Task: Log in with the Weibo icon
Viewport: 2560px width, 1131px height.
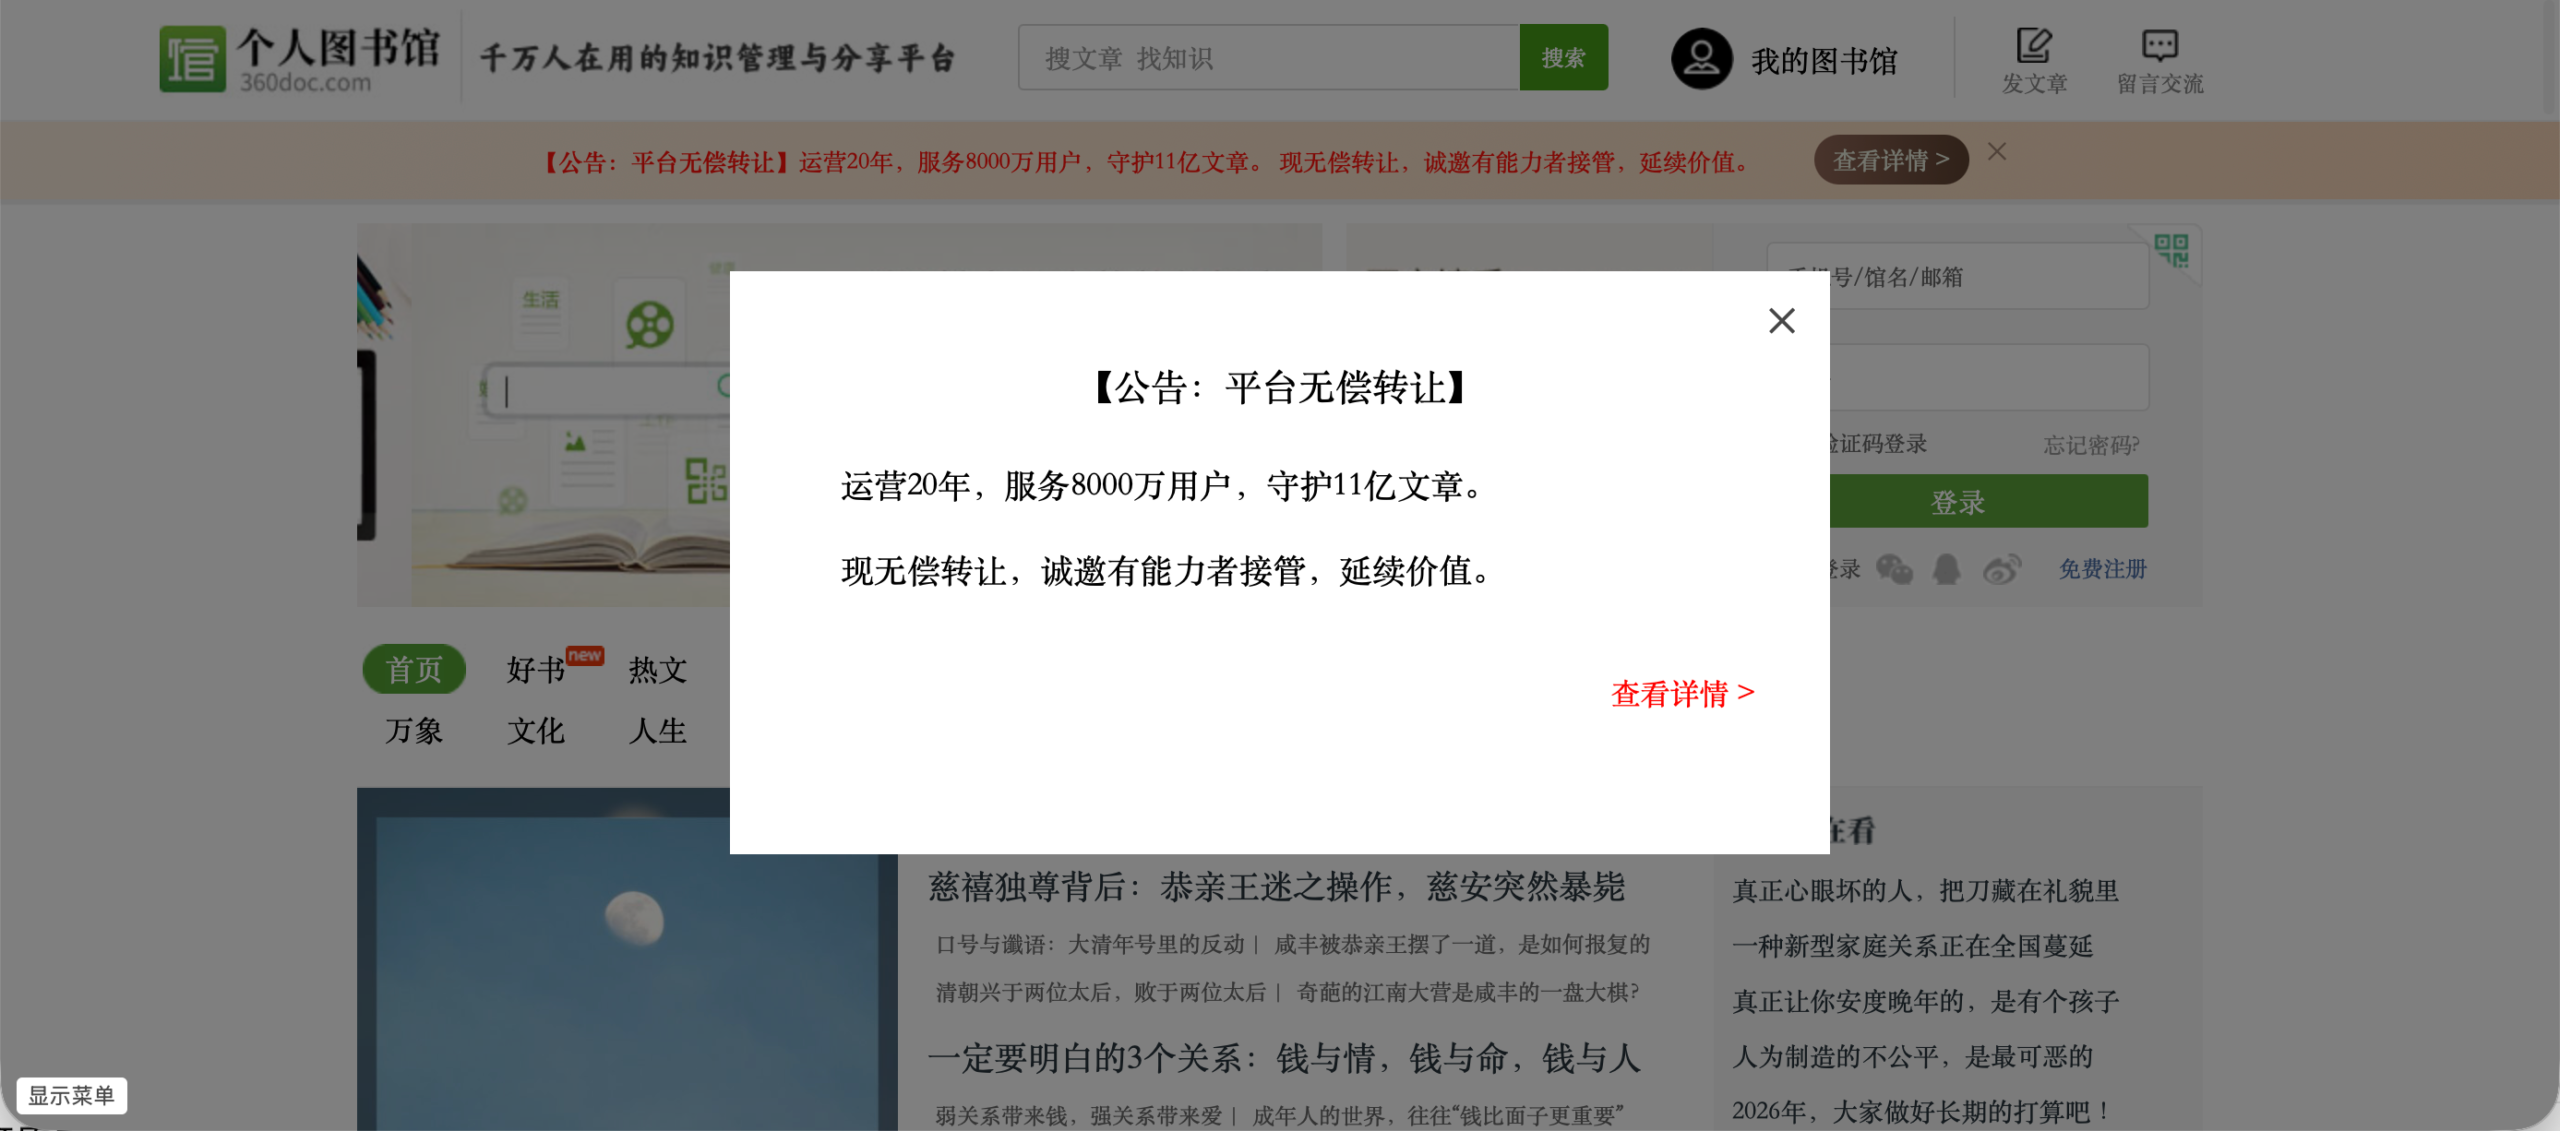Action: point(2001,569)
